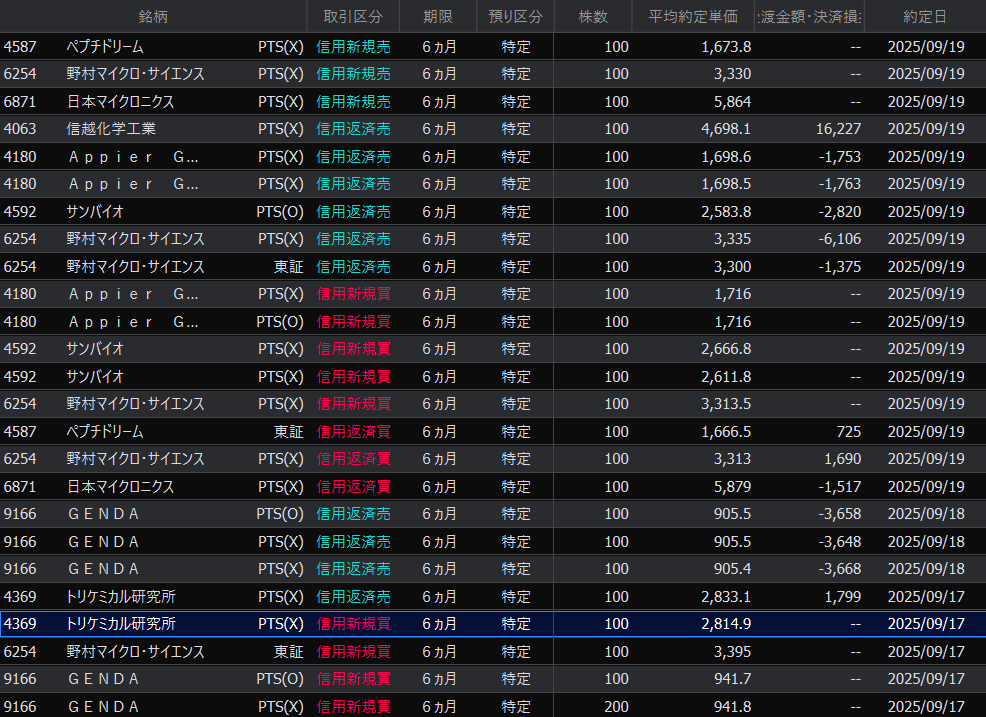This screenshot has width=986, height=717.
Task: Sort by the 株数 column header
Action: pyautogui.click(x=593, y=16)
